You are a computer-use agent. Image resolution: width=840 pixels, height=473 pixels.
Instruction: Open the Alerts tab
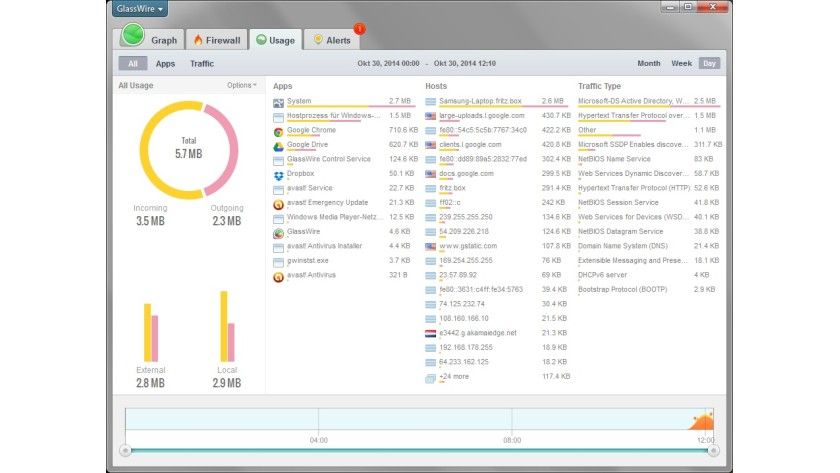pyautogui.click(x=332, y=40)
